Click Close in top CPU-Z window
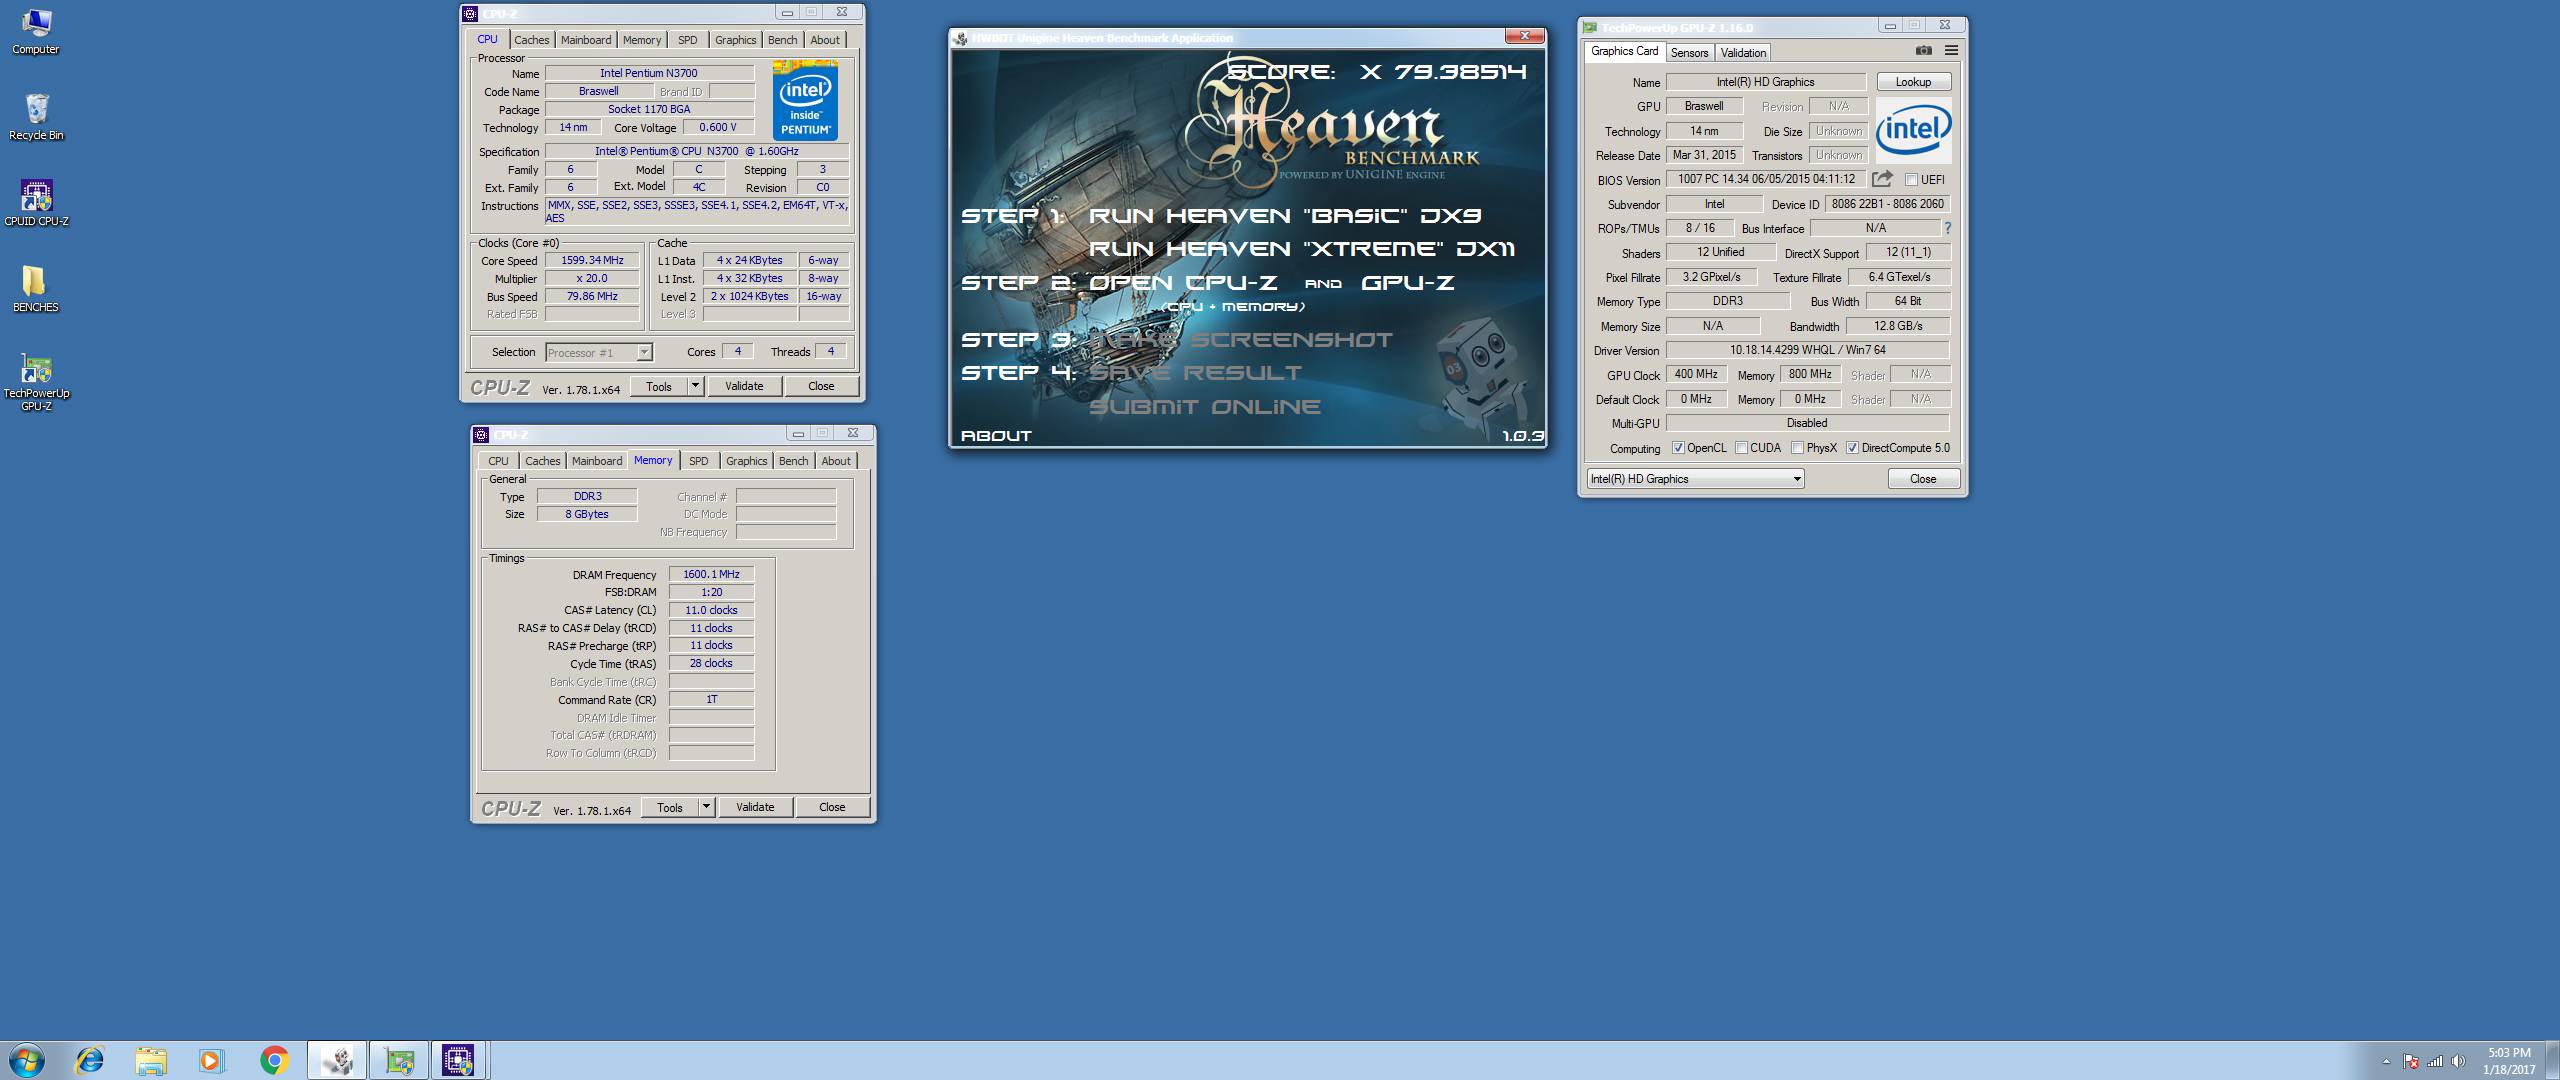Screen dimensions: 2560x1080 pos(821,386)
